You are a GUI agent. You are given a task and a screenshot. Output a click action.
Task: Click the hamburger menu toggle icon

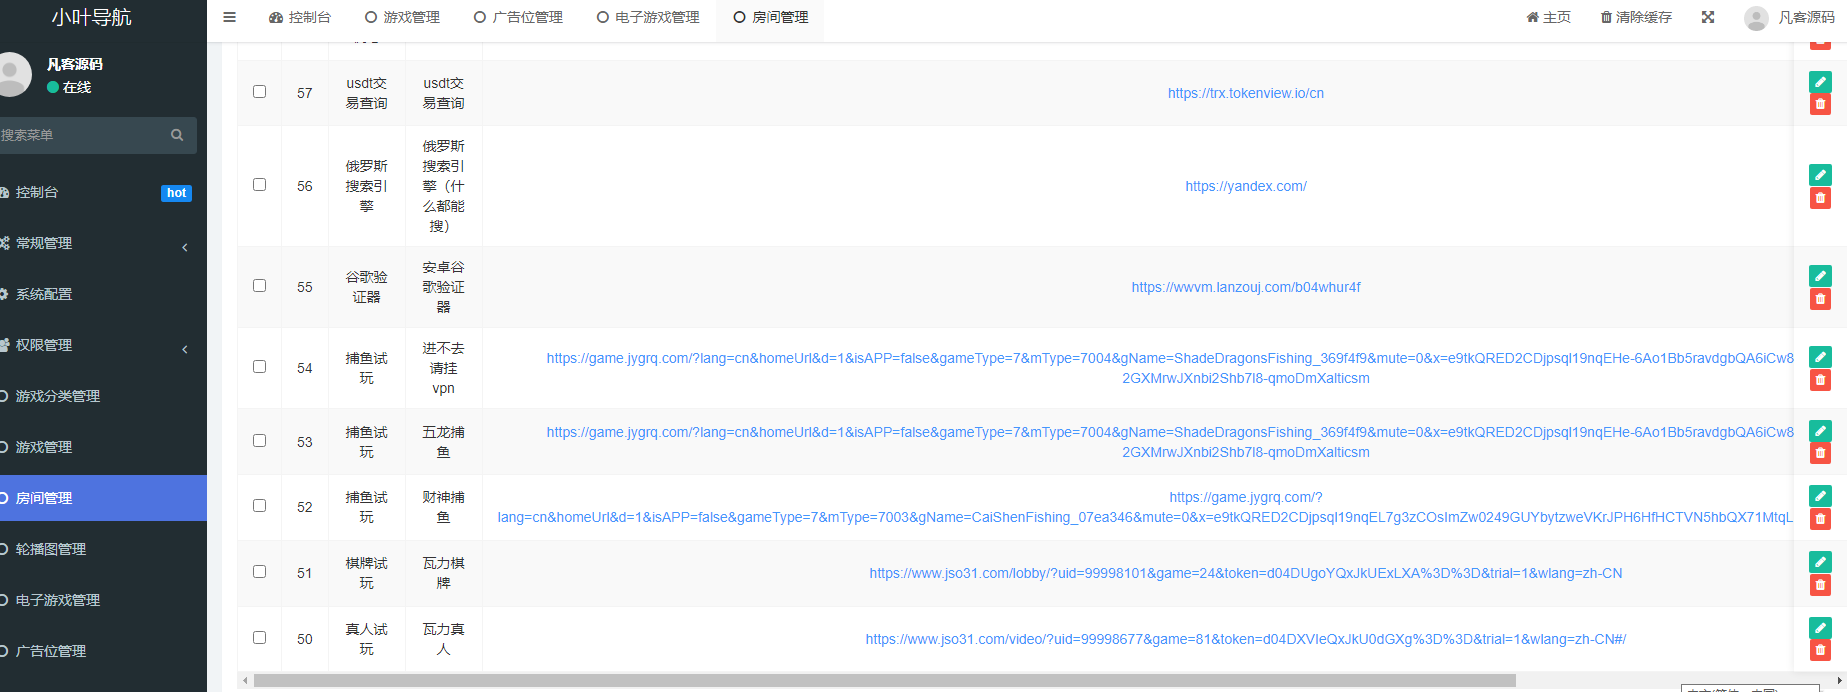pyautogui.click(x=229, y=17)
